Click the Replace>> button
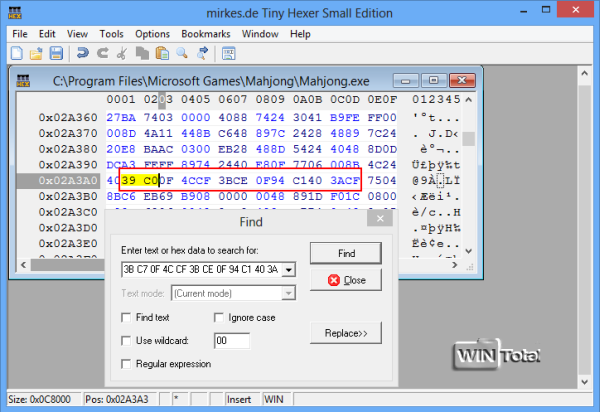 click(346, 333)
